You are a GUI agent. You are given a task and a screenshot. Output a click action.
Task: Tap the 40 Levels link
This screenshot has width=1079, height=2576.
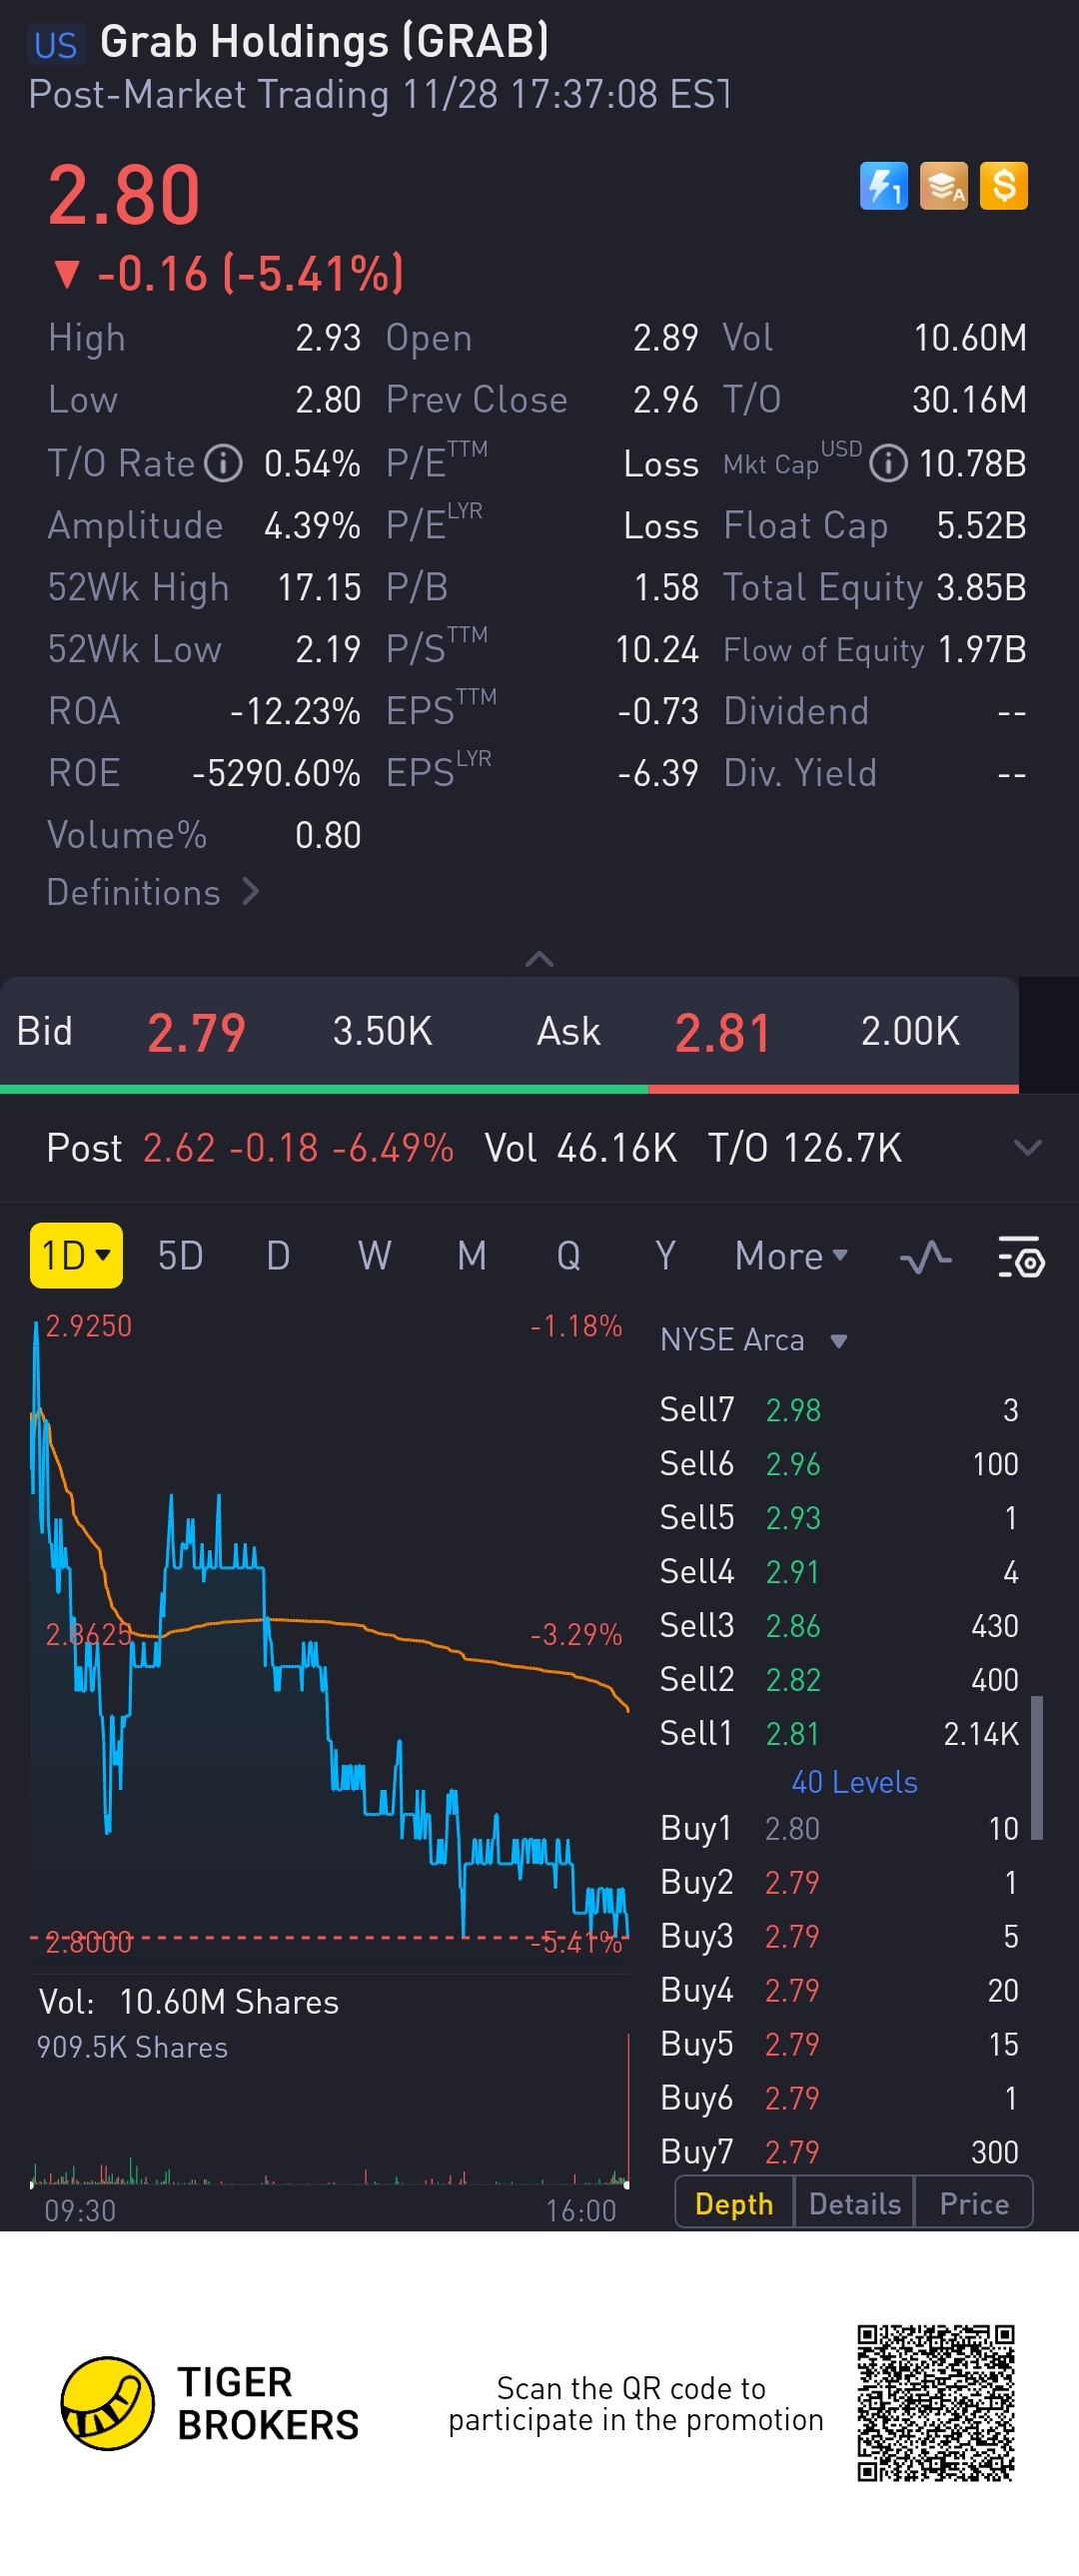[x=854, y=1782]
